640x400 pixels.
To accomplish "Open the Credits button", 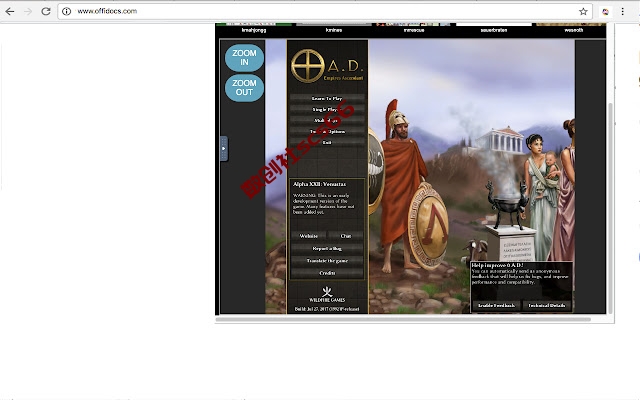I will [327, 273].
